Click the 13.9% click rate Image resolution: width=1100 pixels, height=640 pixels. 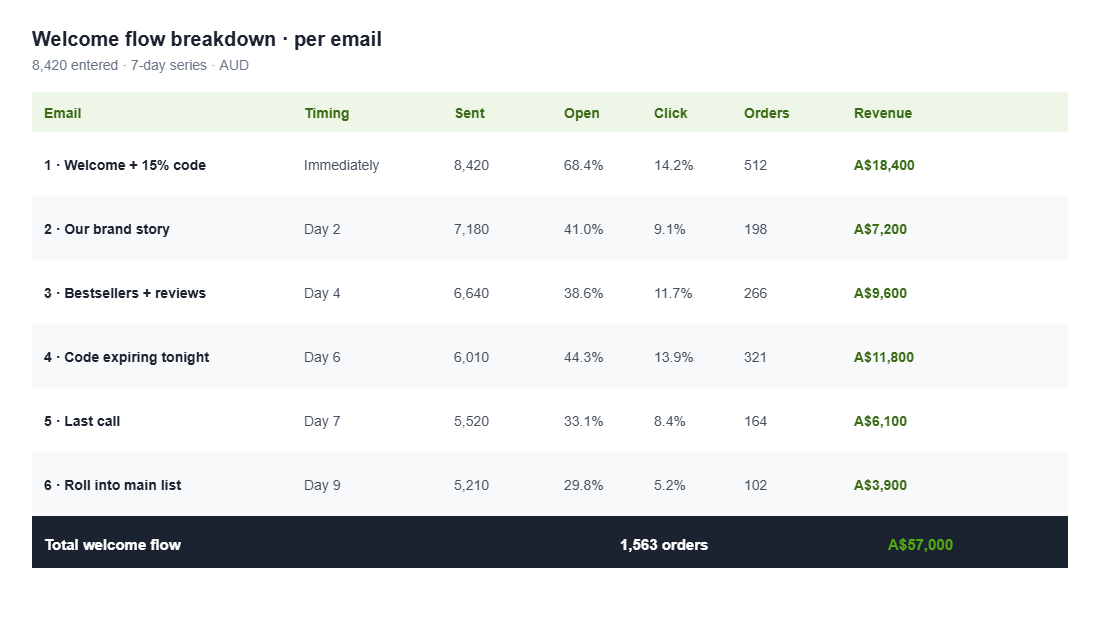click(x=673, y=356)
